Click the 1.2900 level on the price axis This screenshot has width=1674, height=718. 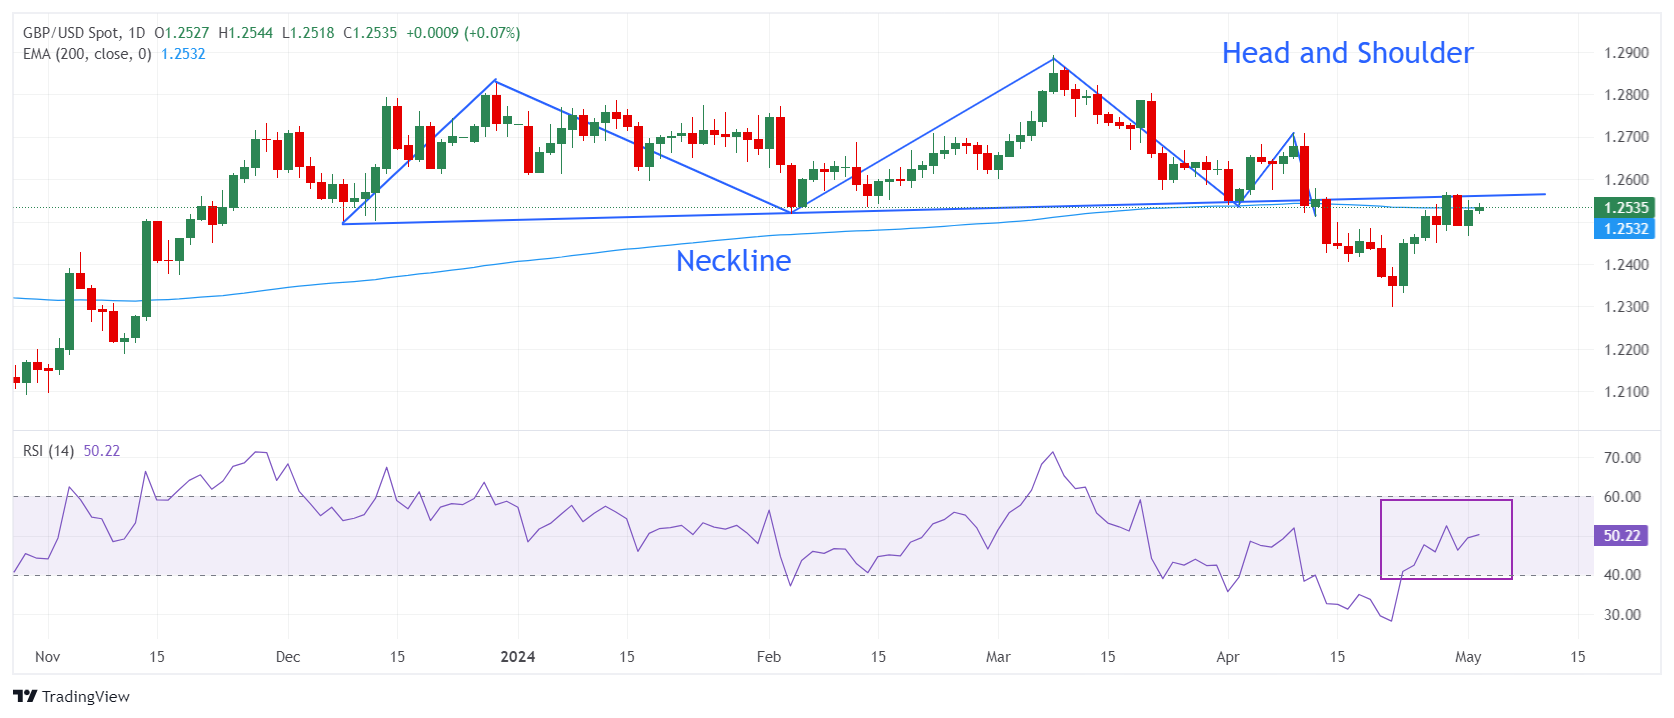point(1626,53)
